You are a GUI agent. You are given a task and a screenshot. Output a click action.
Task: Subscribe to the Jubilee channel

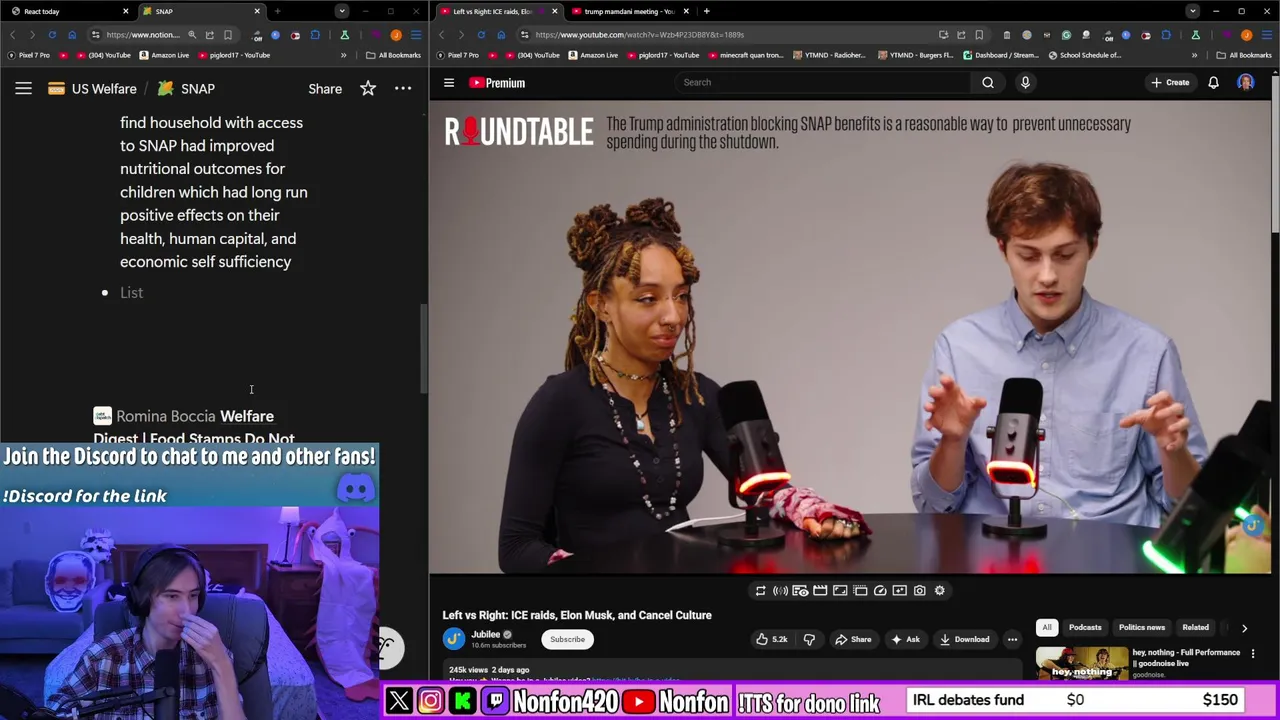pos(567,640)
